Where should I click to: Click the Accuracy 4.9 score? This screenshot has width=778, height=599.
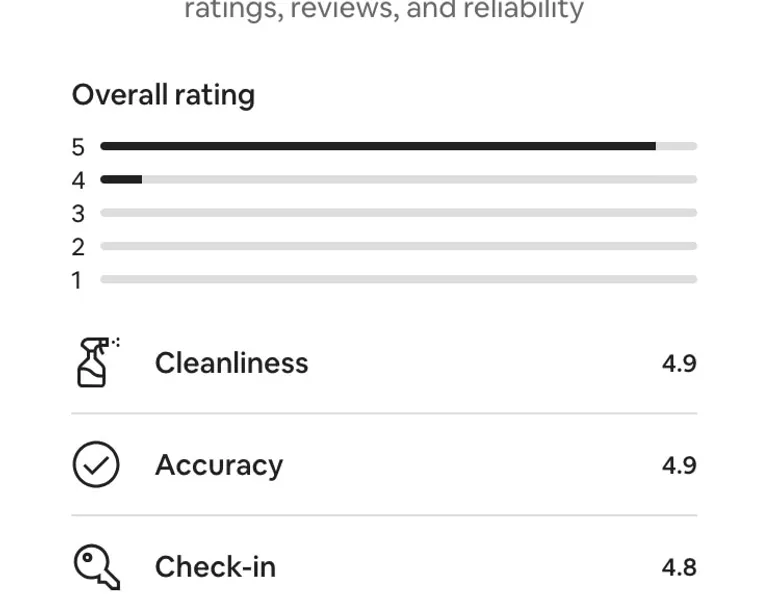click(679, 465)
